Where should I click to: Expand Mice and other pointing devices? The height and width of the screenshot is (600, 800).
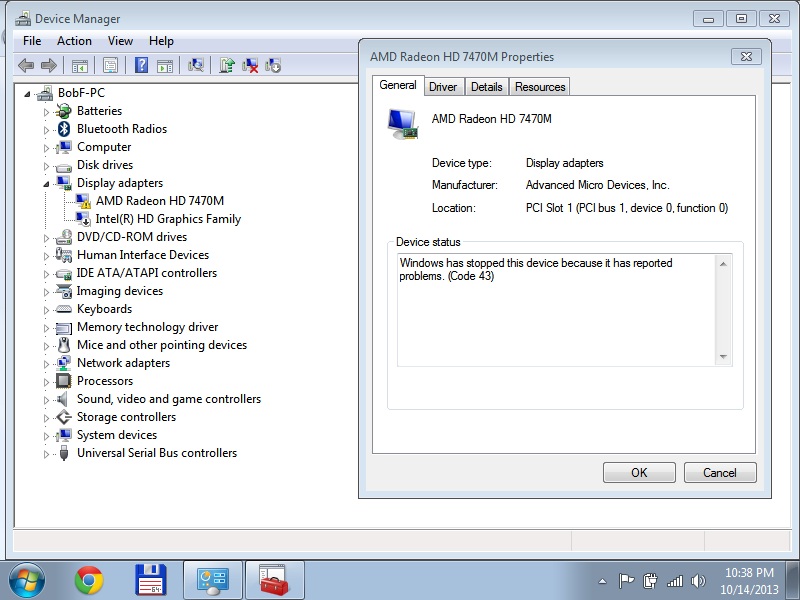tap(46, 346)
